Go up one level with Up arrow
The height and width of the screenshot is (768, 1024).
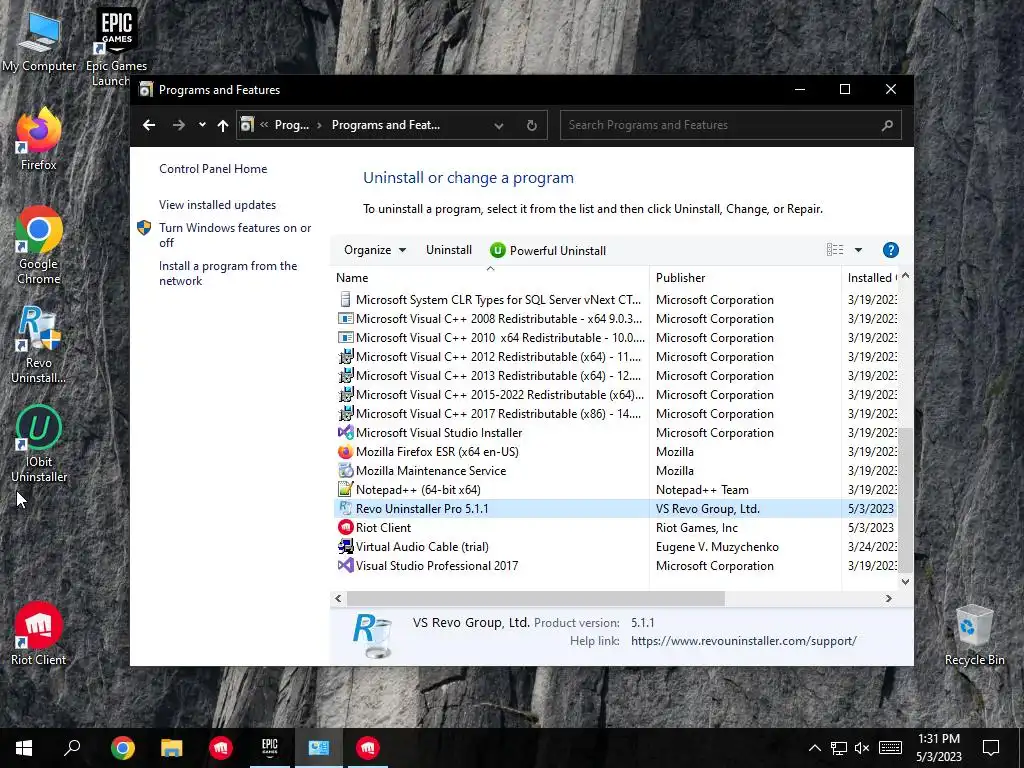pyautogui.click(x=223, y=125)
